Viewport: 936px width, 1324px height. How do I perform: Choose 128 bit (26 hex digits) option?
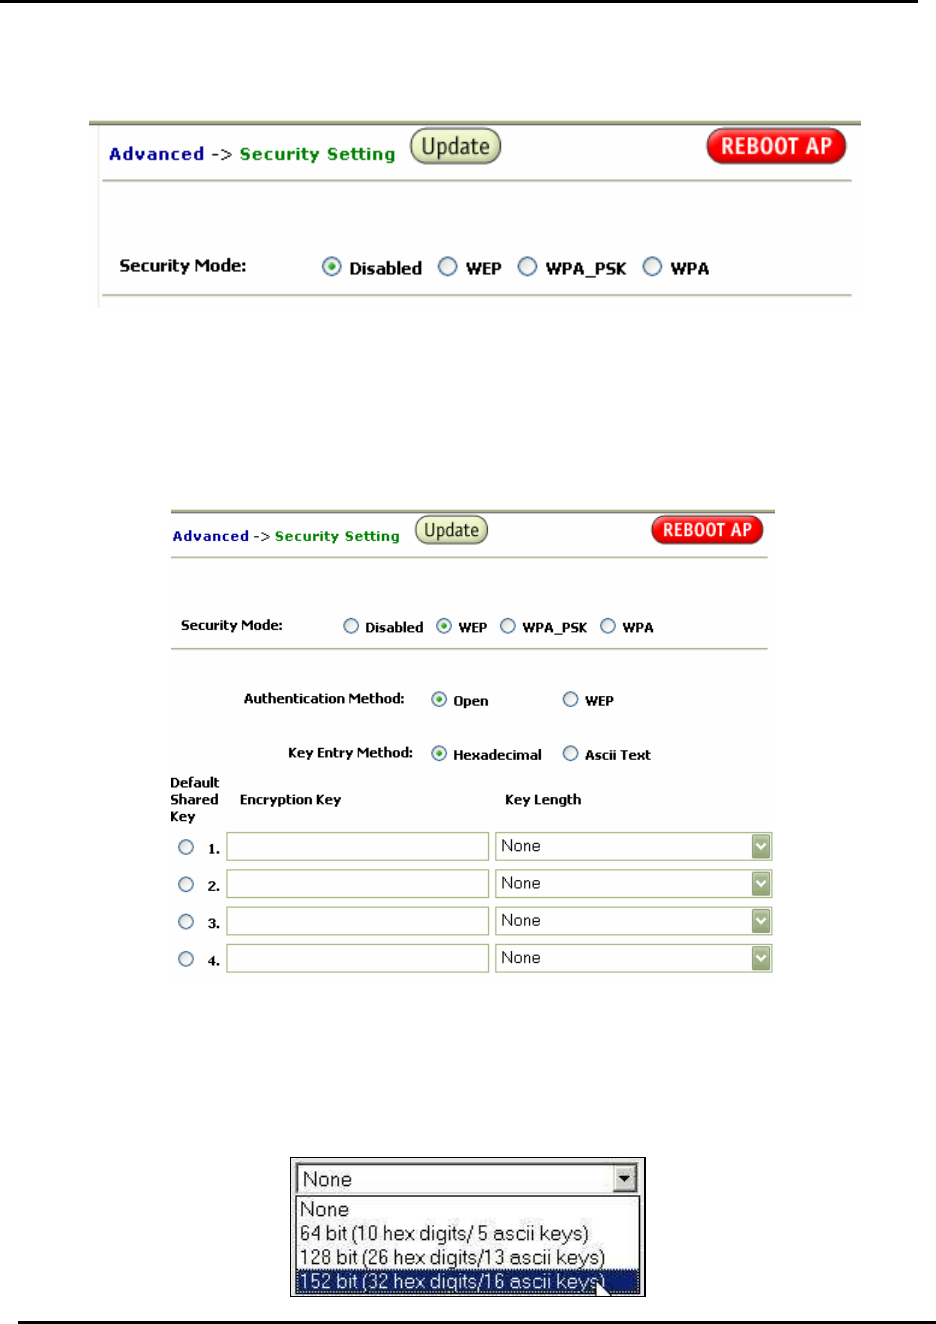(x=467, y=1257)
